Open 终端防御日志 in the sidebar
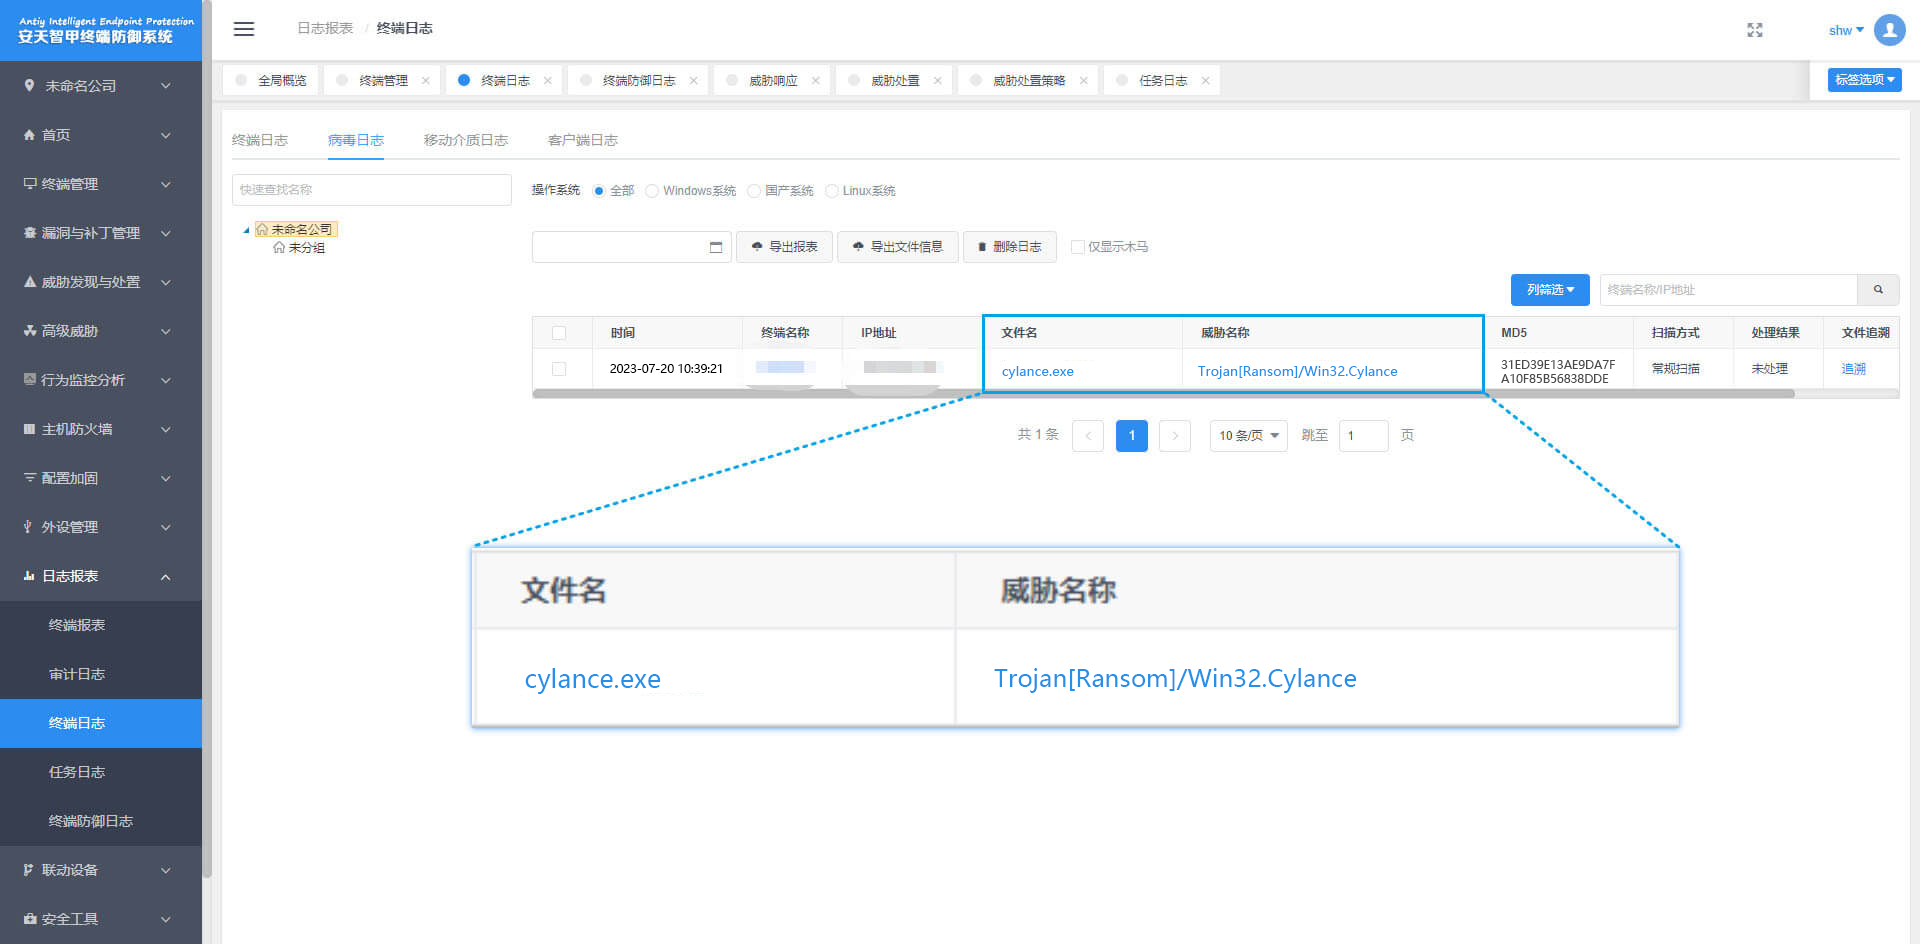The image size is (1920, 944). pos(101,821)
